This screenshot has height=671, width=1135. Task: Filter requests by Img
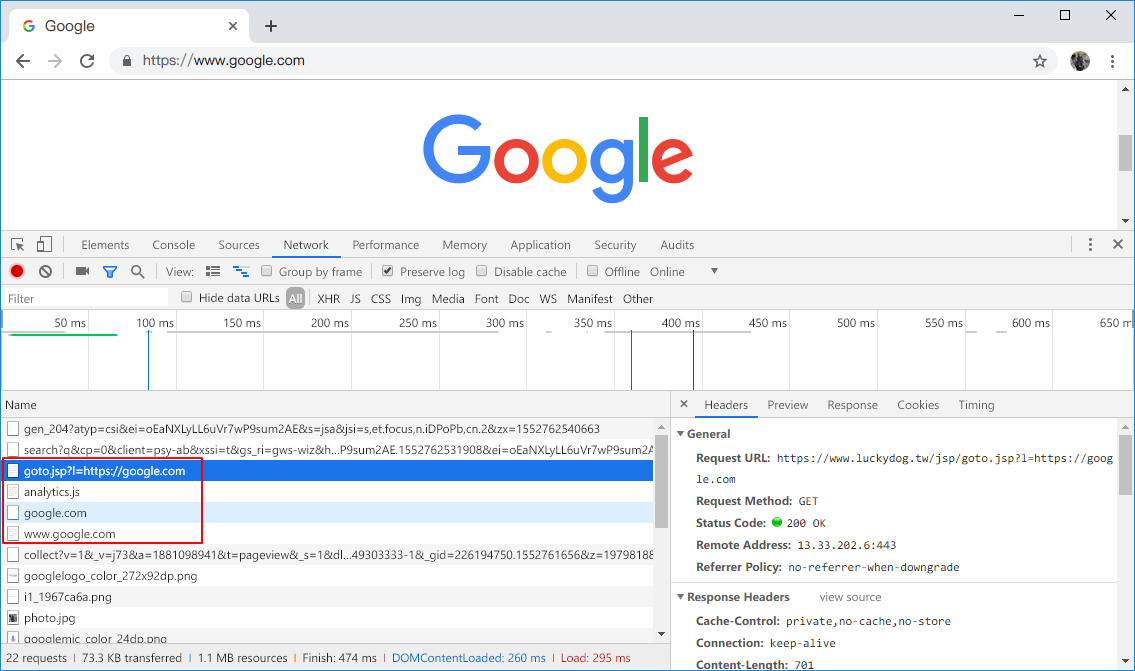pos(410,298)
